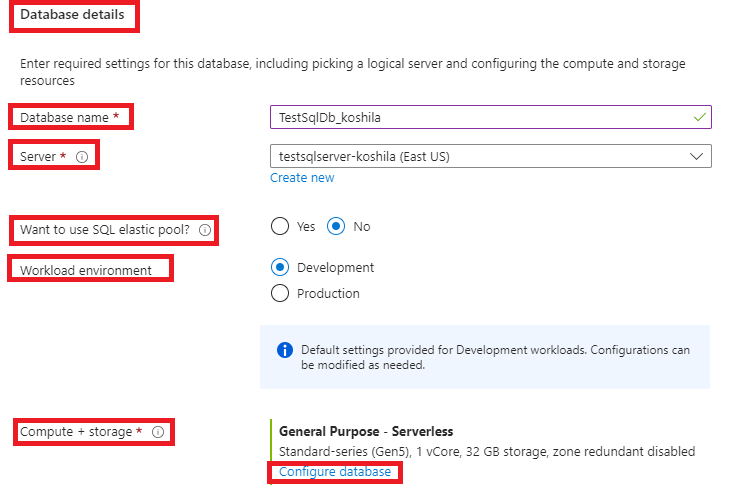739x494 pixels.
Task: Click the info icon next to Server
Action: coord(82,157)
